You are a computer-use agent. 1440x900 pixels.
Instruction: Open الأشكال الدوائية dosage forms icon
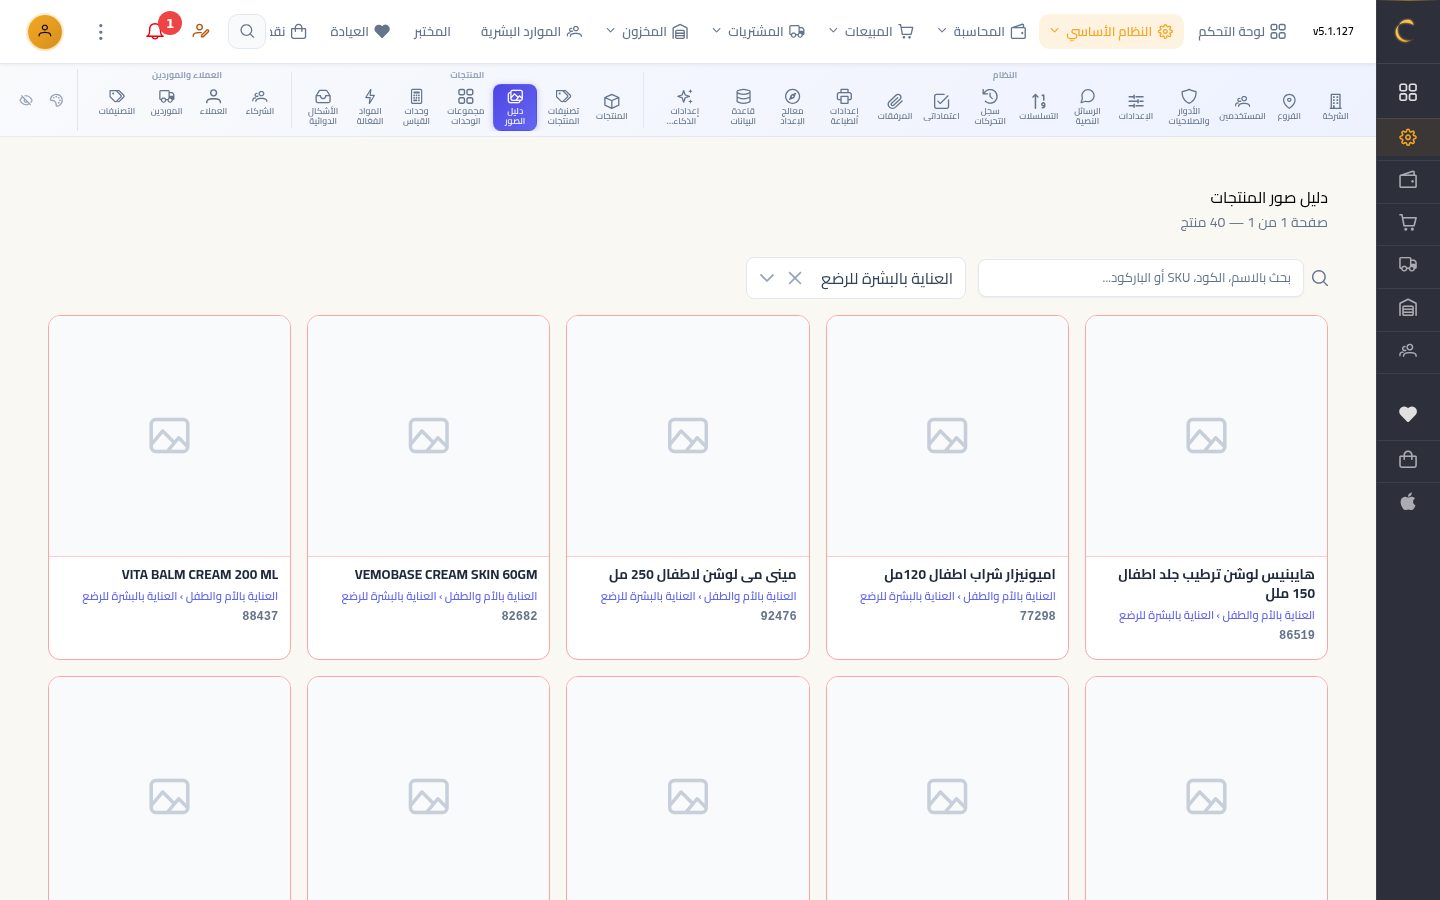[323, 107]
